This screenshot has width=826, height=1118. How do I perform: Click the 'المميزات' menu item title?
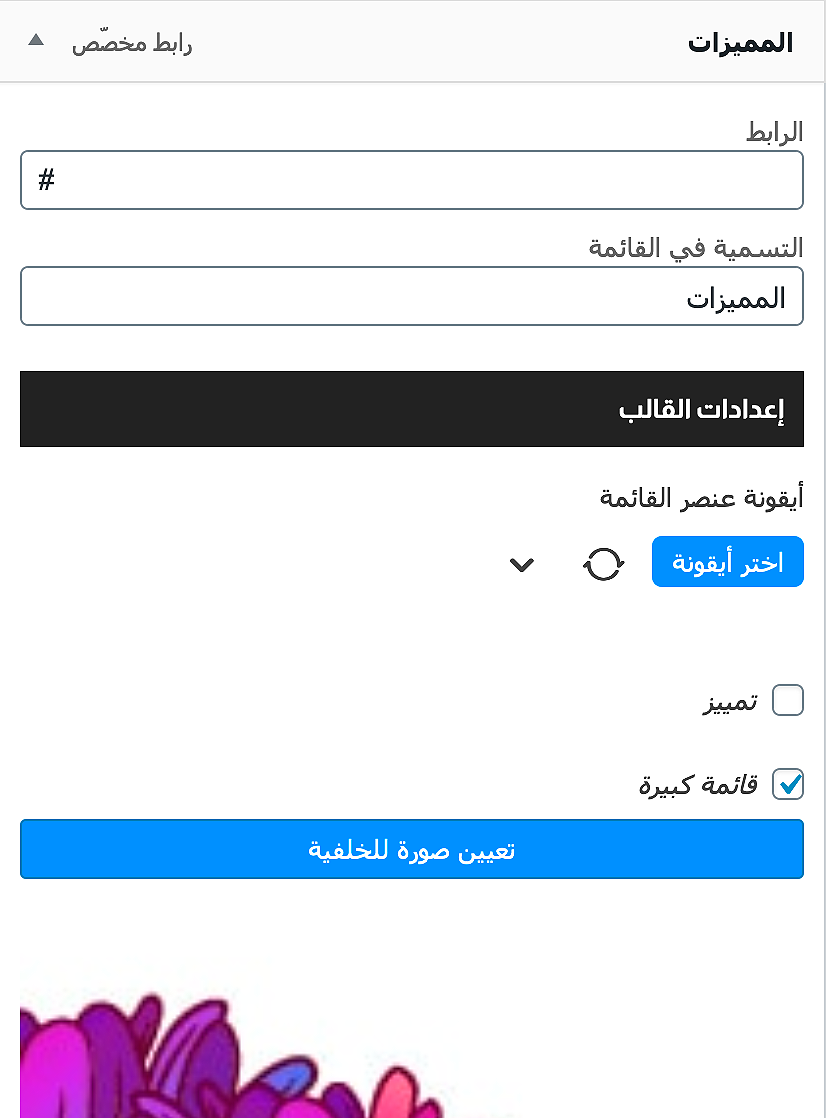740,43
